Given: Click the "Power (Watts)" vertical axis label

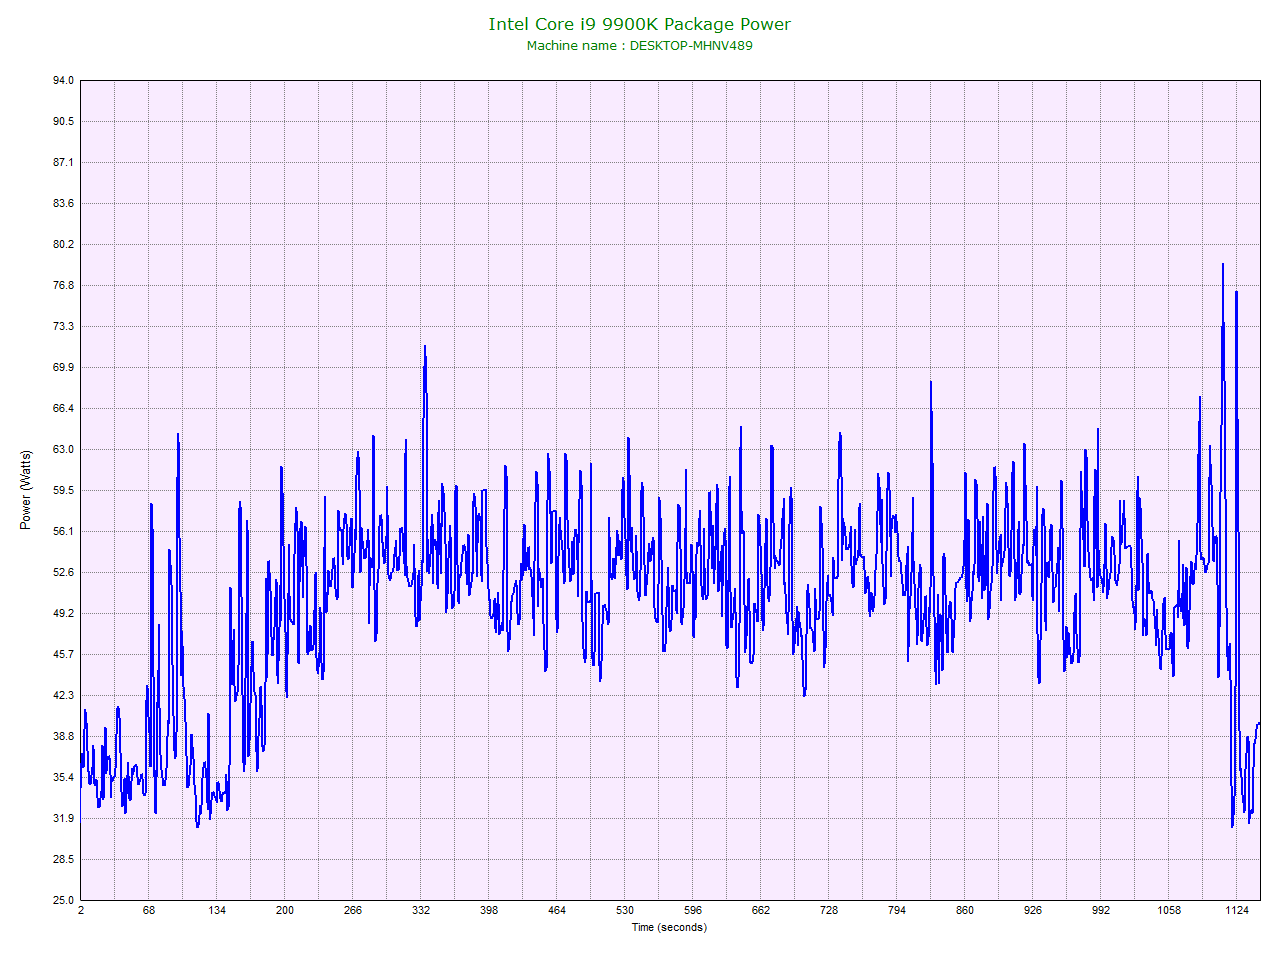Looking at the screenshot, I should [x=26, y=490].
